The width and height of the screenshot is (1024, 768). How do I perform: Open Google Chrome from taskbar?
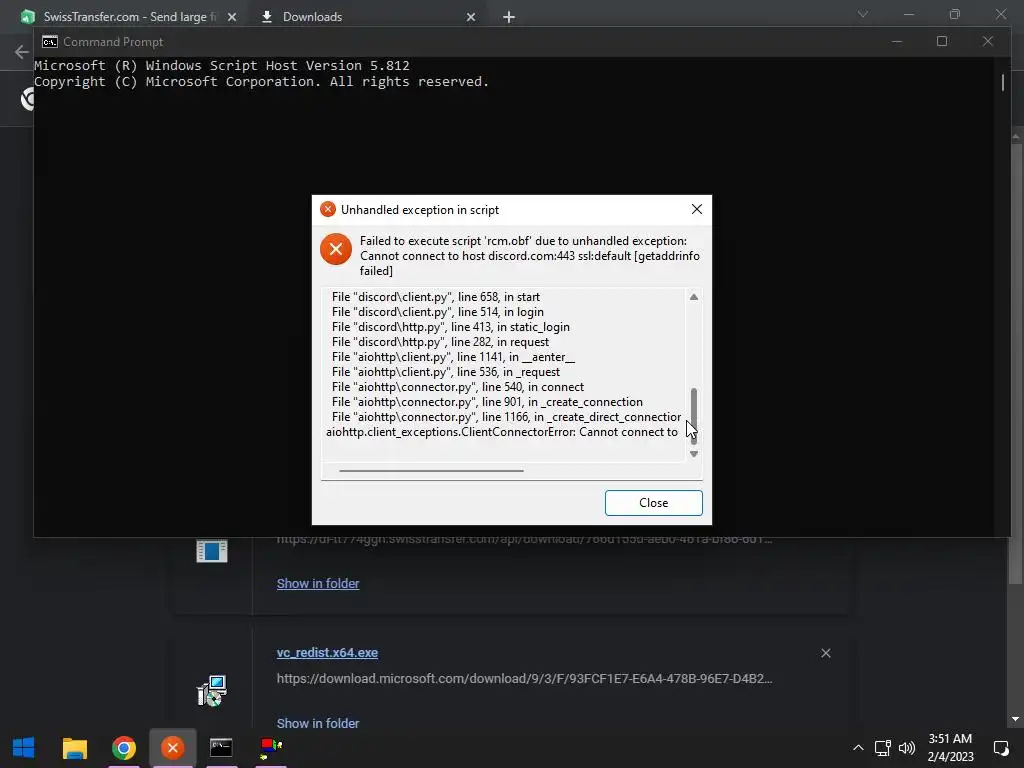tap(123, 748)
